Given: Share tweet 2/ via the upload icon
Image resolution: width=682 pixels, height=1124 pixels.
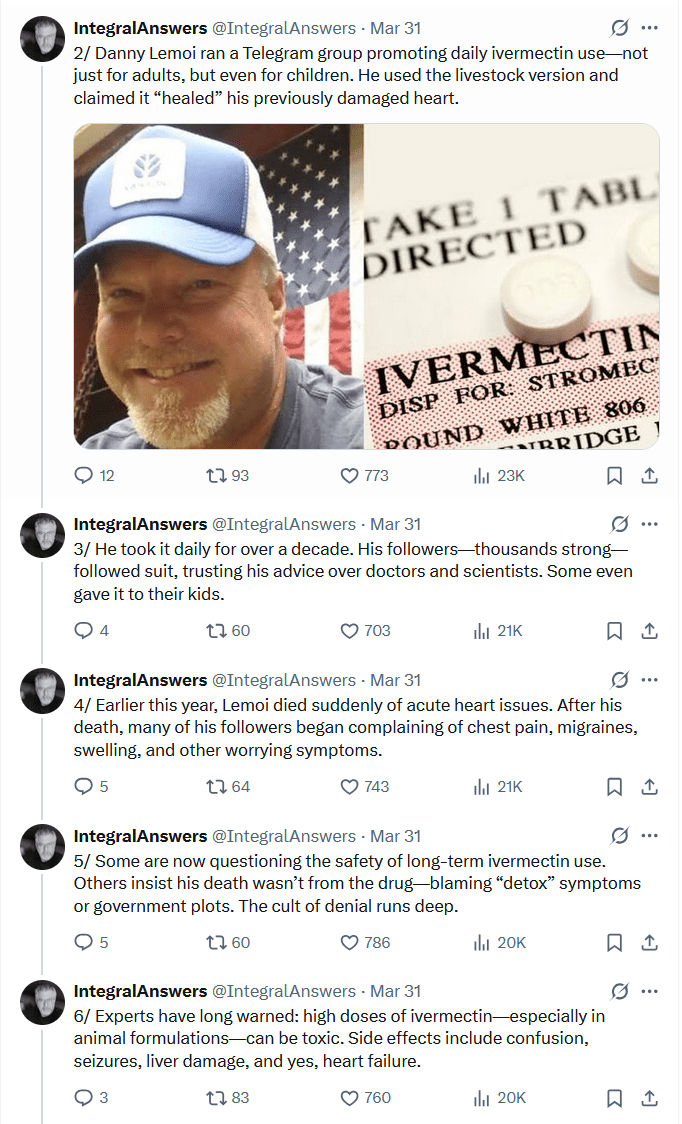Looking at the screenshot, I should point(649,475).
